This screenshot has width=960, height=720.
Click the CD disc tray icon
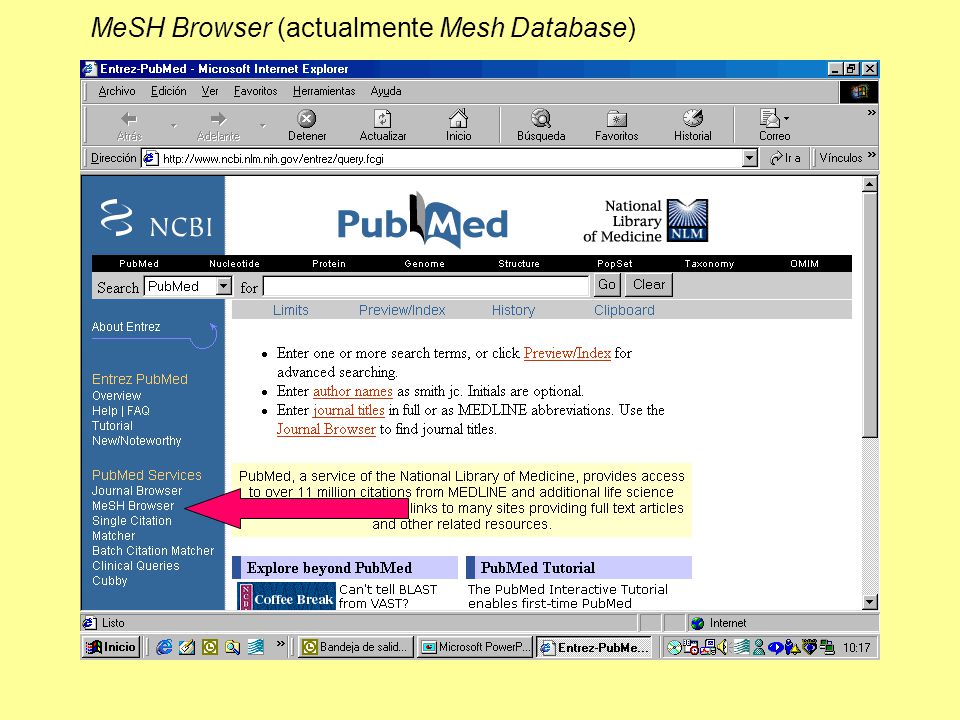click(x=673, y=647)
